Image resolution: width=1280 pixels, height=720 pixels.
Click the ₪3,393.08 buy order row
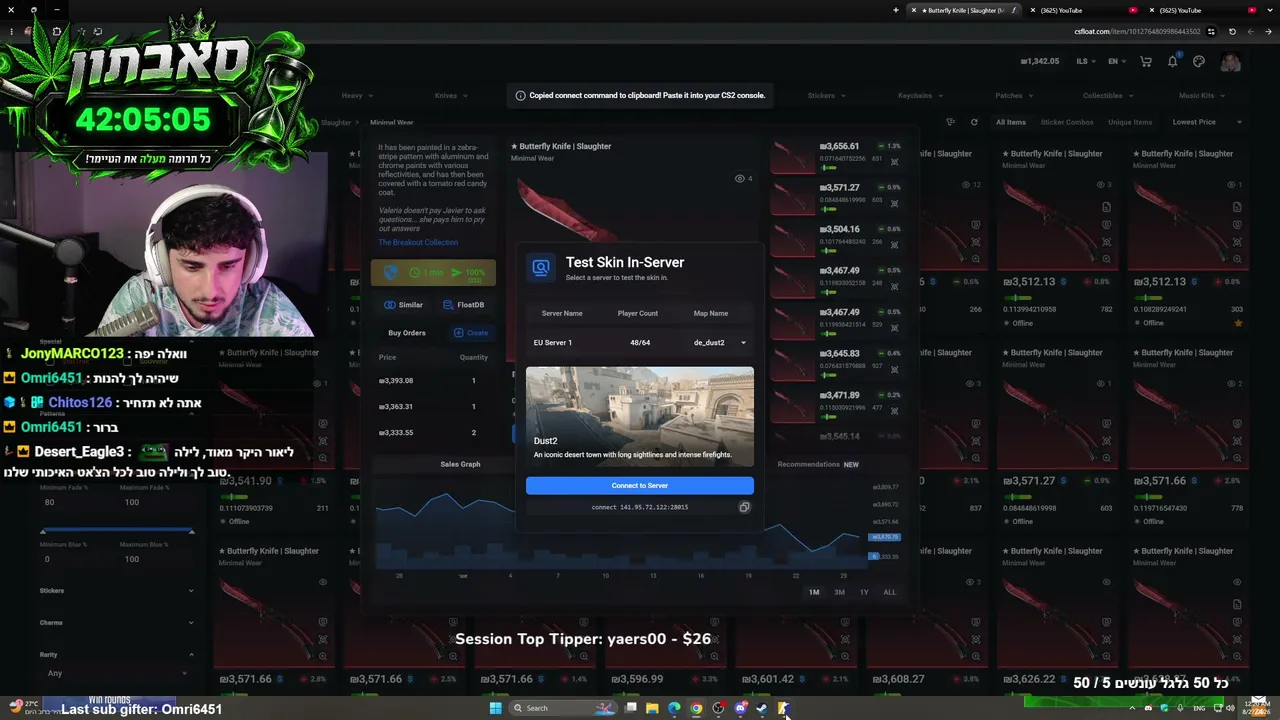(x=433, y=381)
